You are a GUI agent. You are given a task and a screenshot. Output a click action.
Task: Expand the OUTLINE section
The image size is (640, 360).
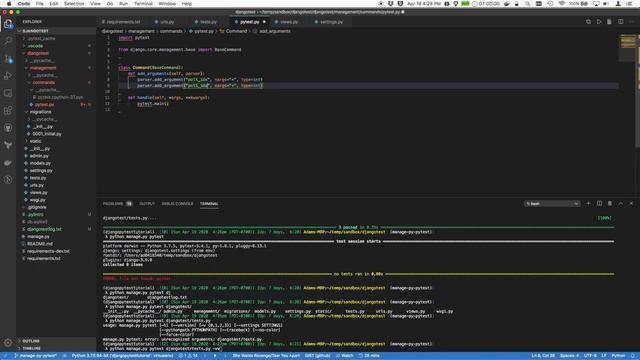click(x=31, y=341)
